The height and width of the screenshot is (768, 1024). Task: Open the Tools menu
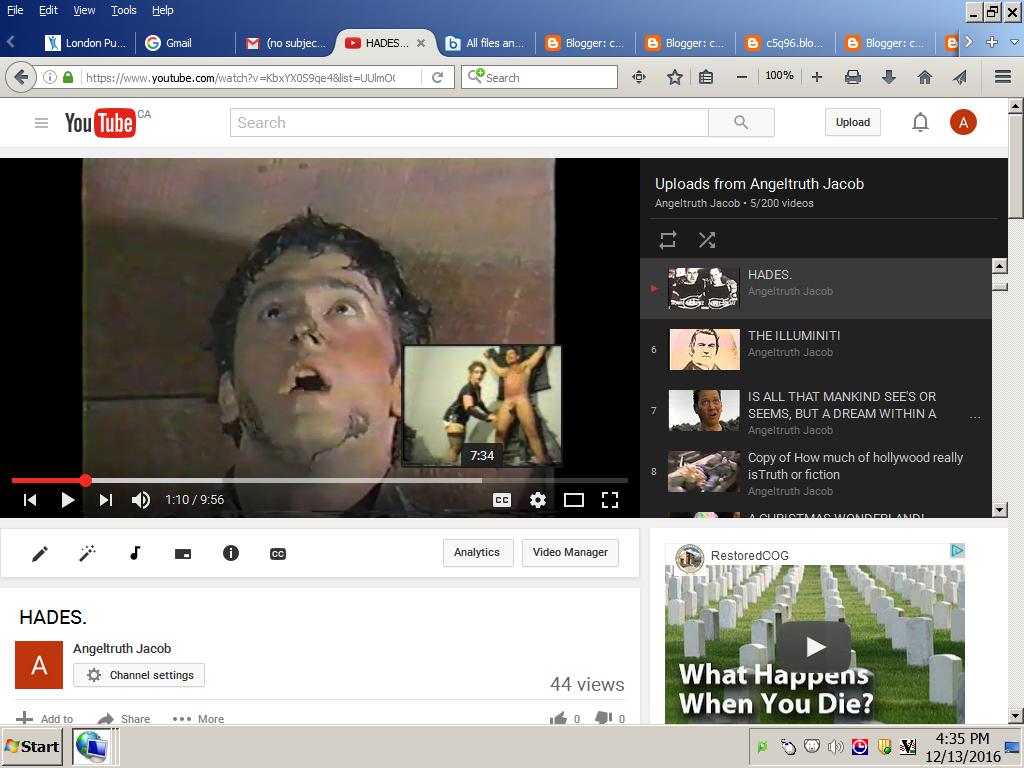pyautogui.click(x=123, y=10)
